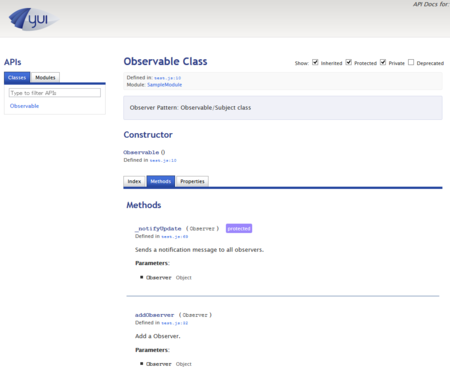Switch to the Classes tab
450x368 pixels.
point(17,77)
